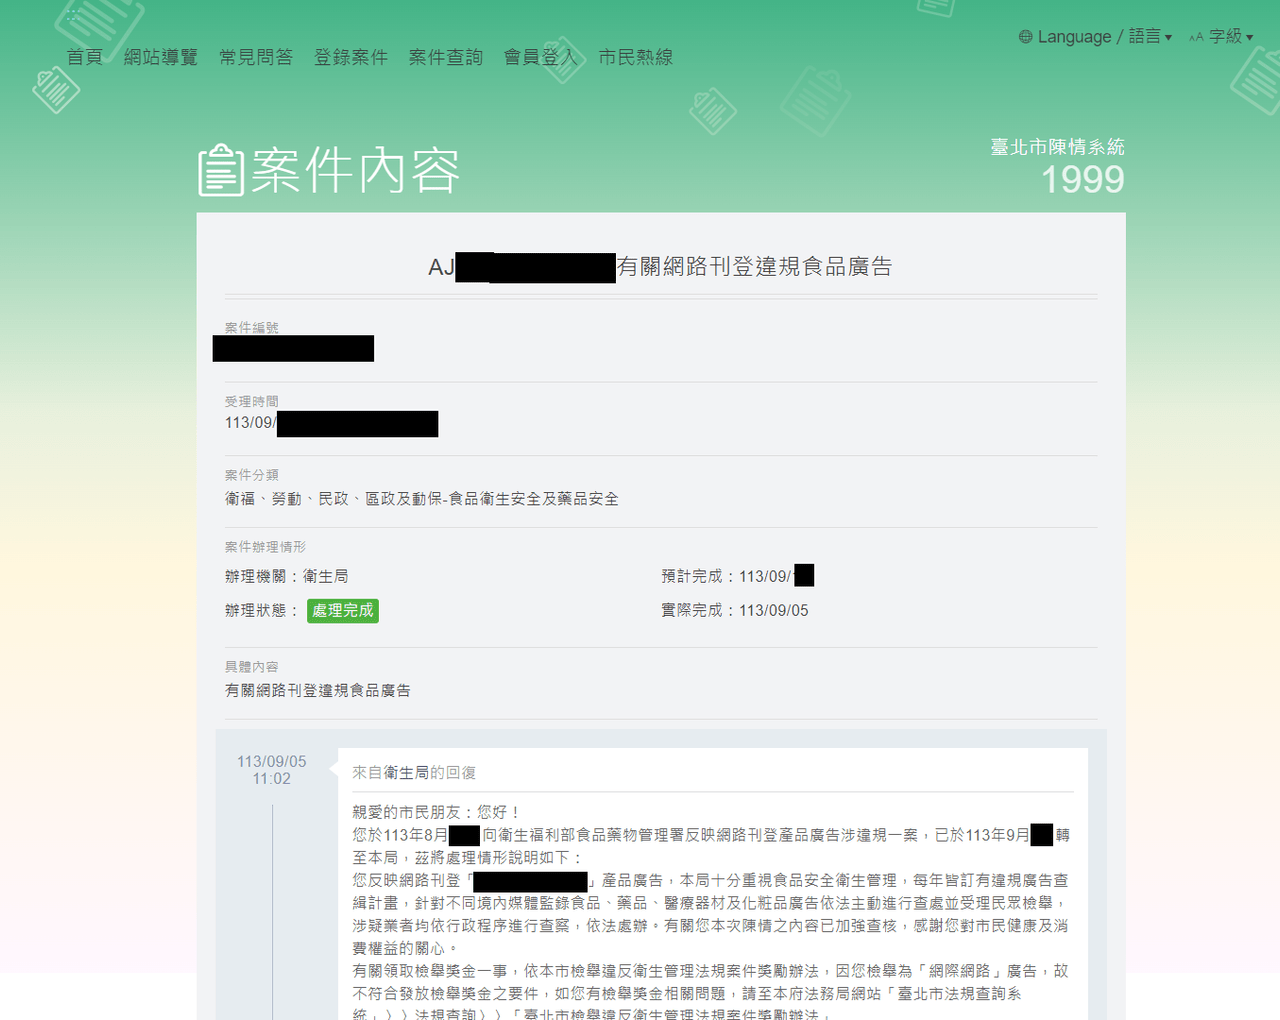Screen dimensions: 1280x1020
Task: Open the 登錄案件 menu item
Action: coord(350,57)
